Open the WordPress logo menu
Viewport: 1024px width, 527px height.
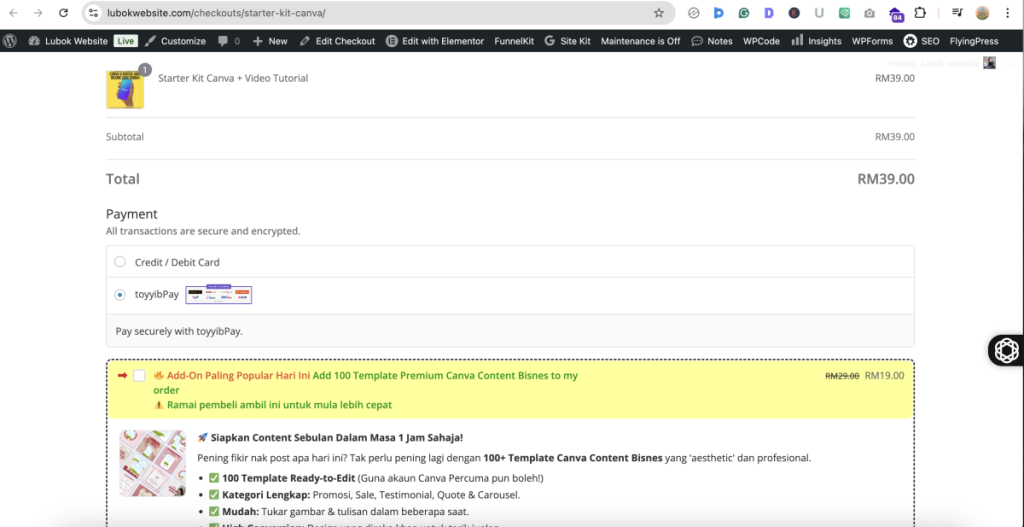10,41
